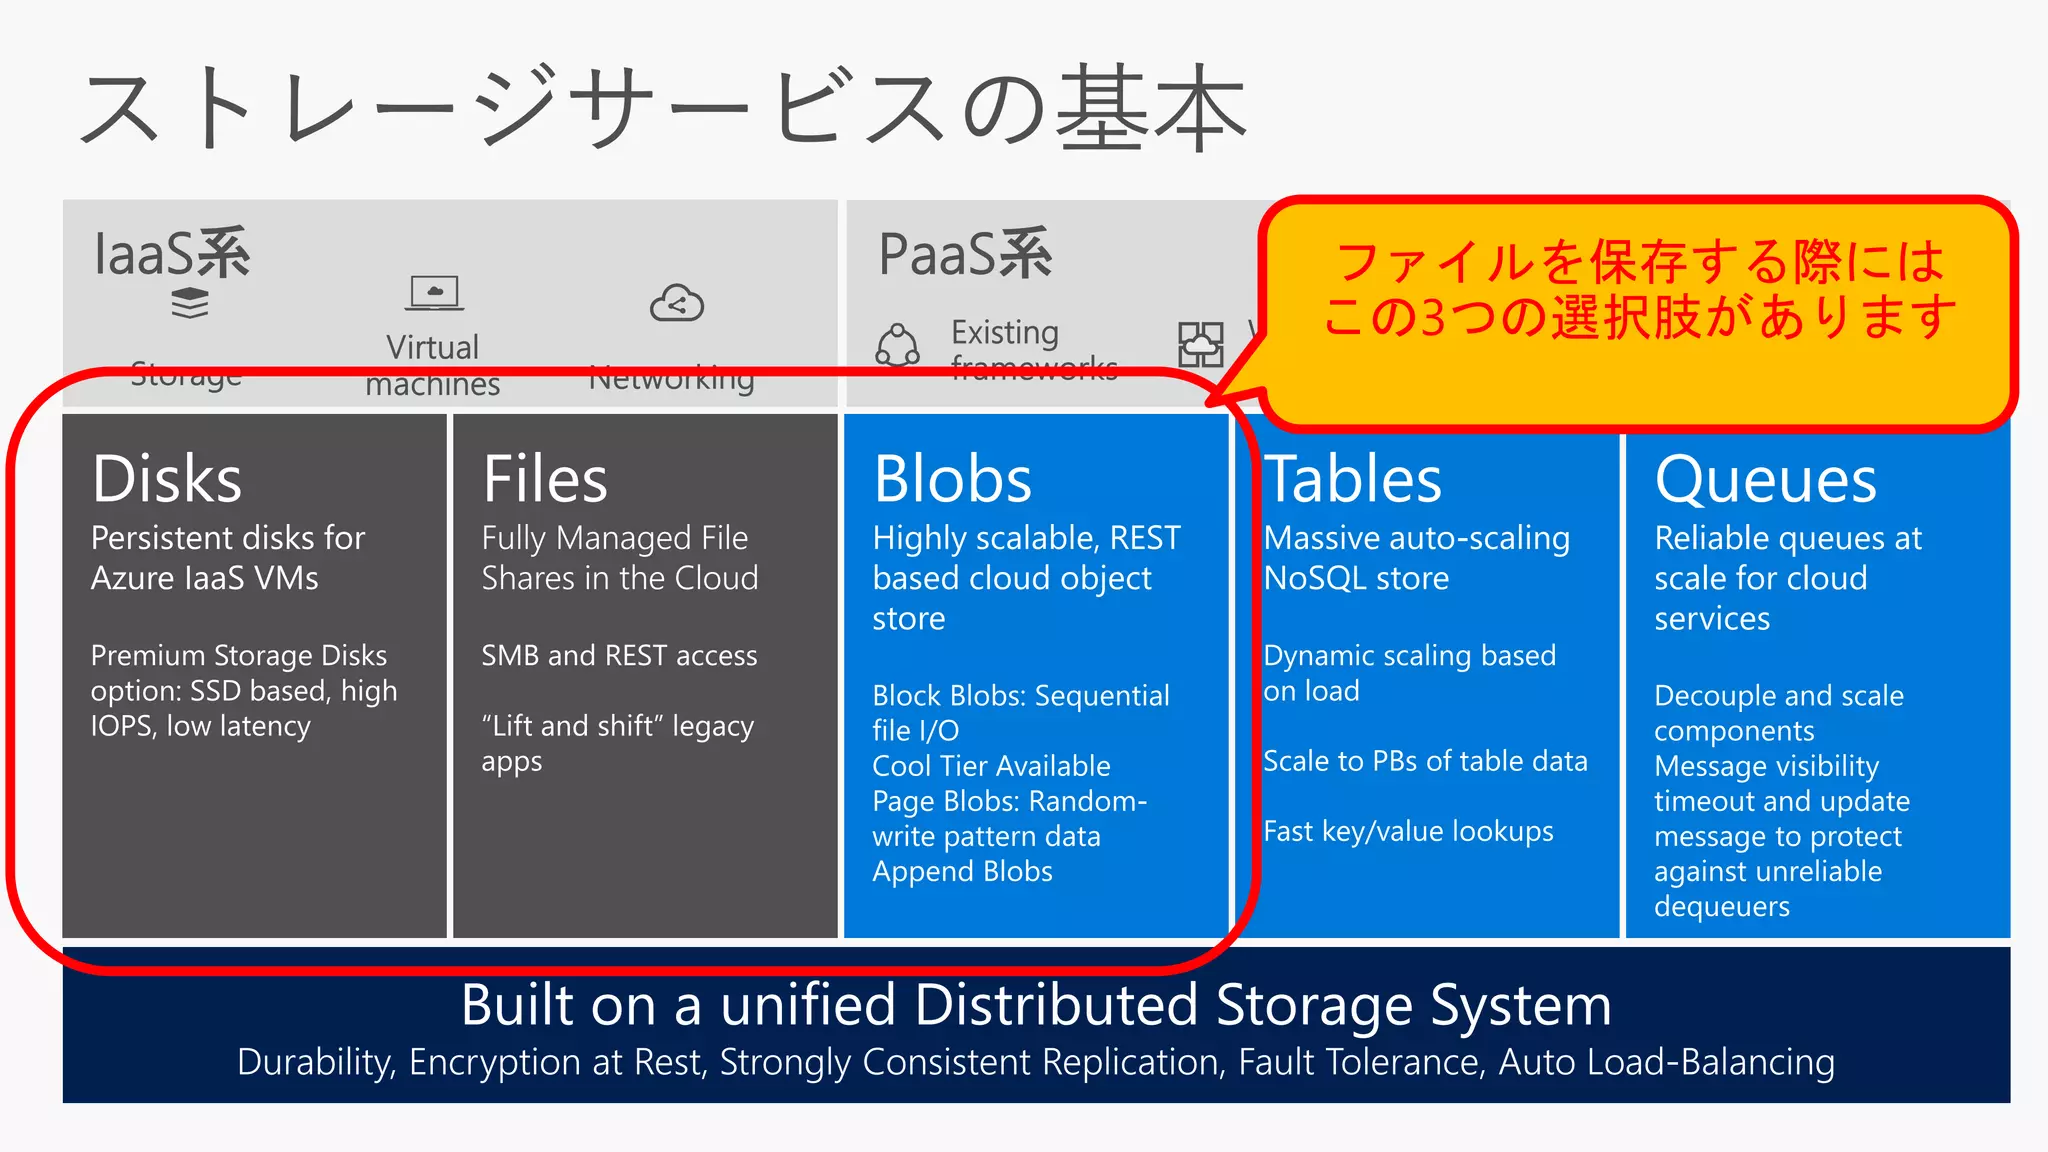Select the Tables heading

[1353, 478]
